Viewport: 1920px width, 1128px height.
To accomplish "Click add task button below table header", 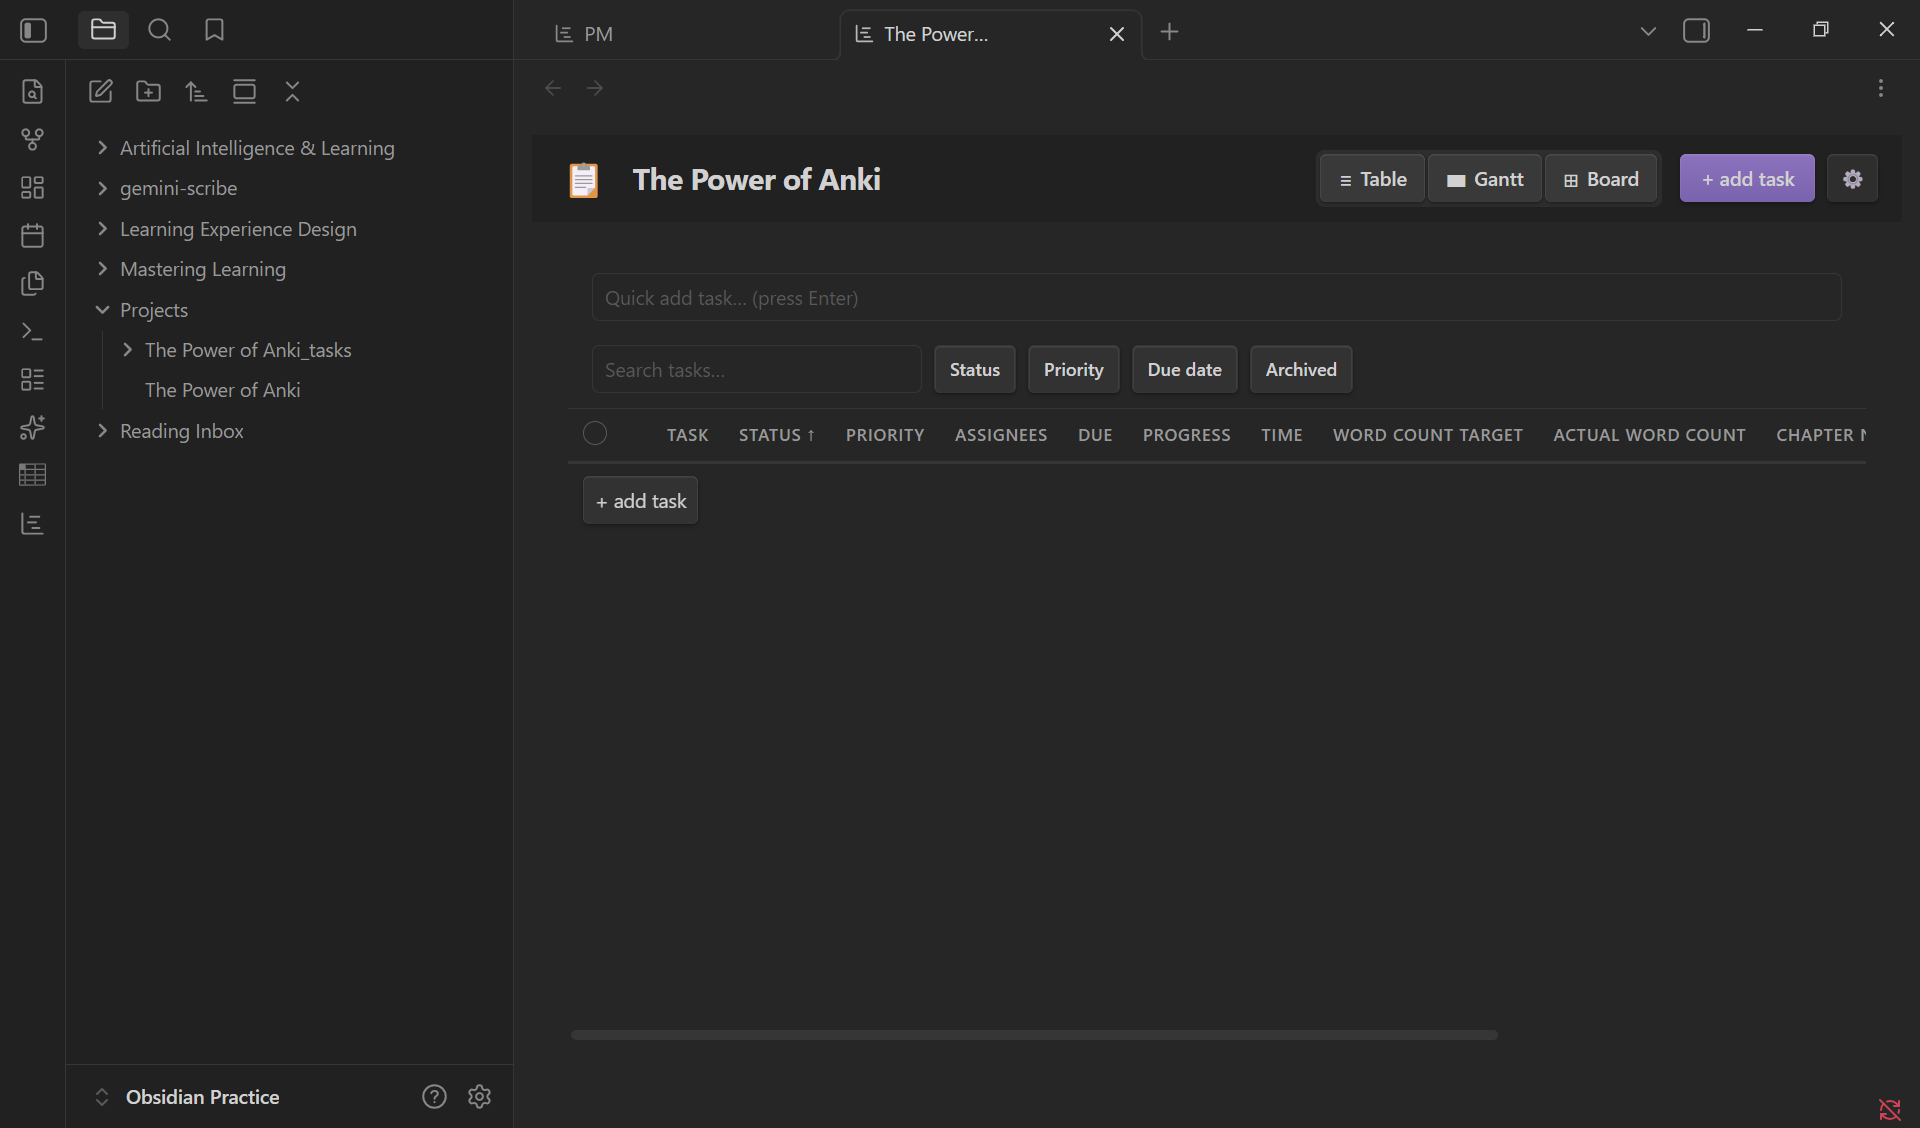I will point(641,501).
